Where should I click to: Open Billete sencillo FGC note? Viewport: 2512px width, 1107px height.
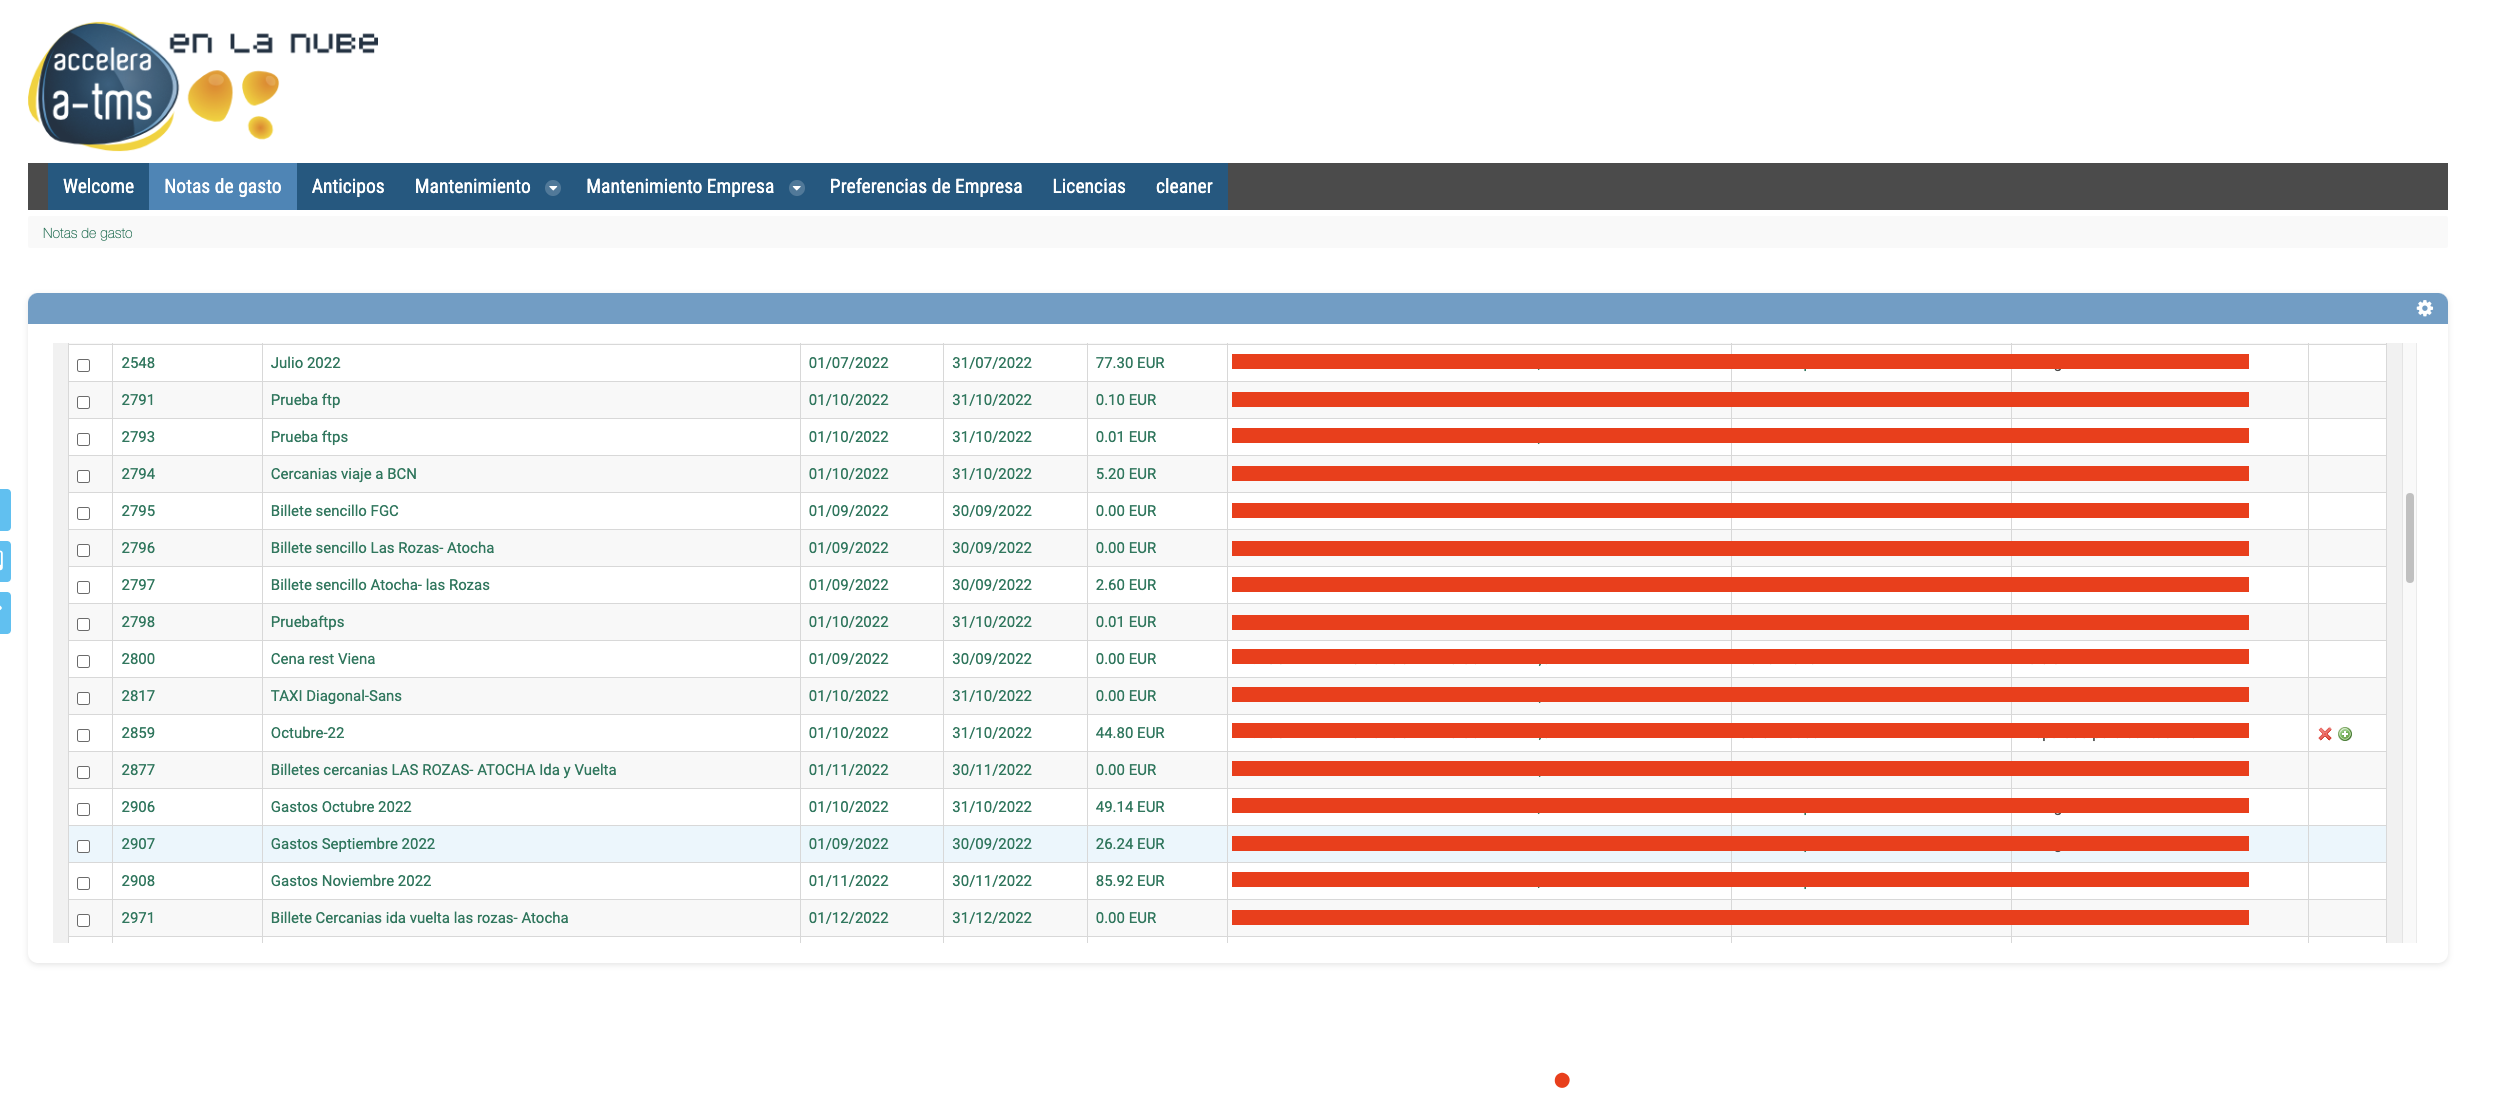tap(335, 511)
